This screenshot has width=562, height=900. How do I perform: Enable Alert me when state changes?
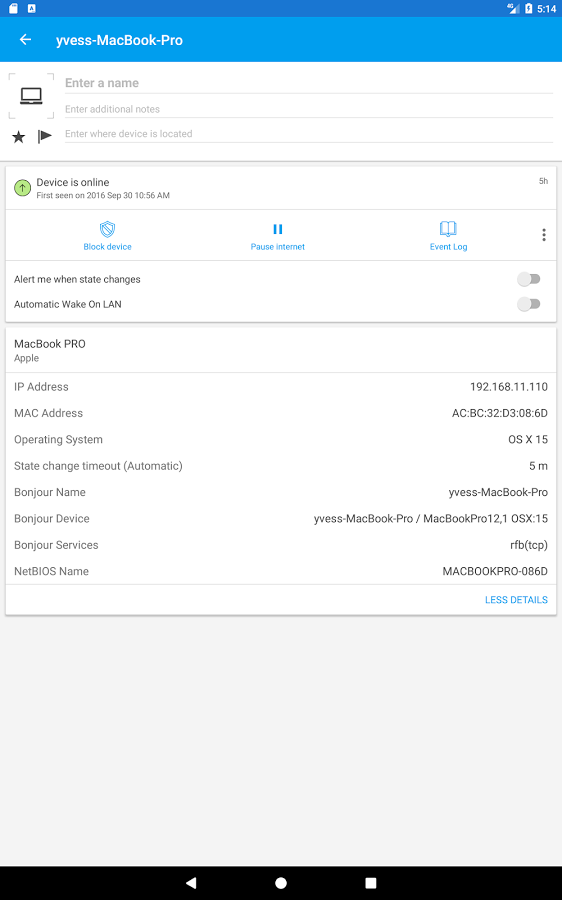point(529,279)
